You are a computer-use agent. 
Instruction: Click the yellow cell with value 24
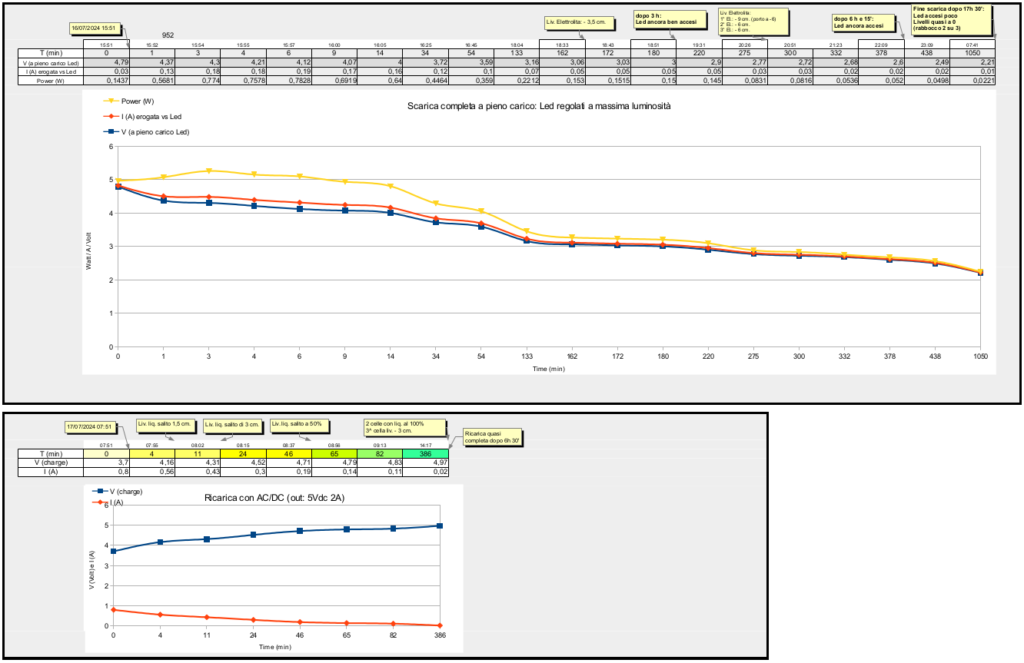[245, 454]
